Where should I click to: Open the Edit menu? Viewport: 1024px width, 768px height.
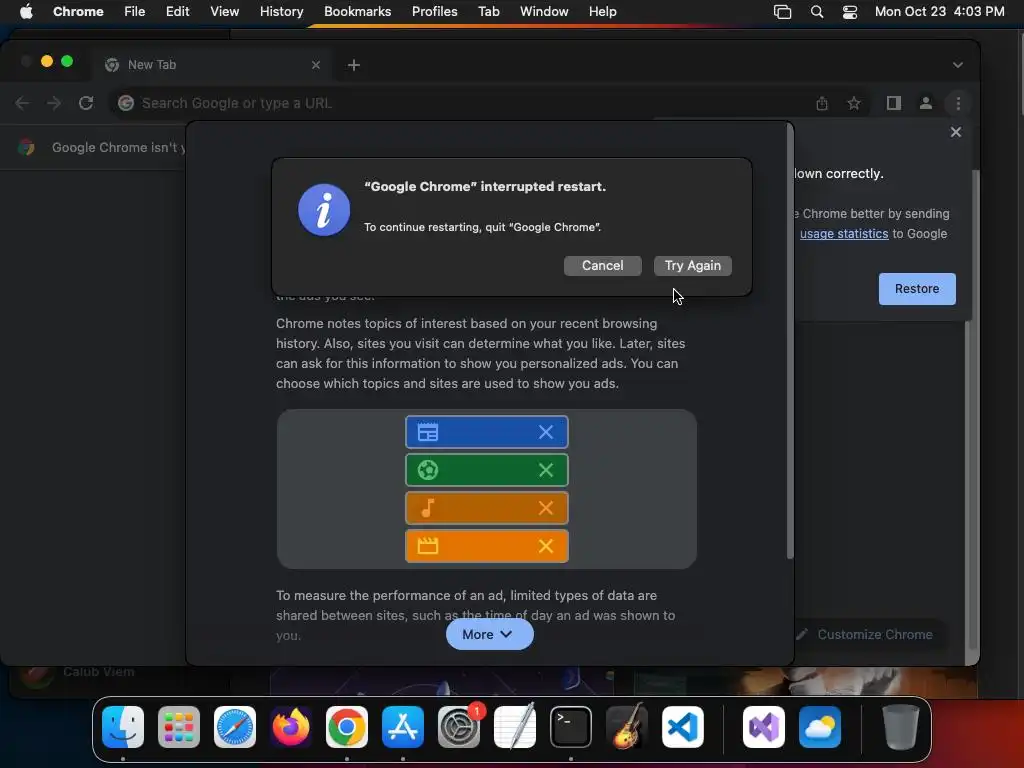177,12
